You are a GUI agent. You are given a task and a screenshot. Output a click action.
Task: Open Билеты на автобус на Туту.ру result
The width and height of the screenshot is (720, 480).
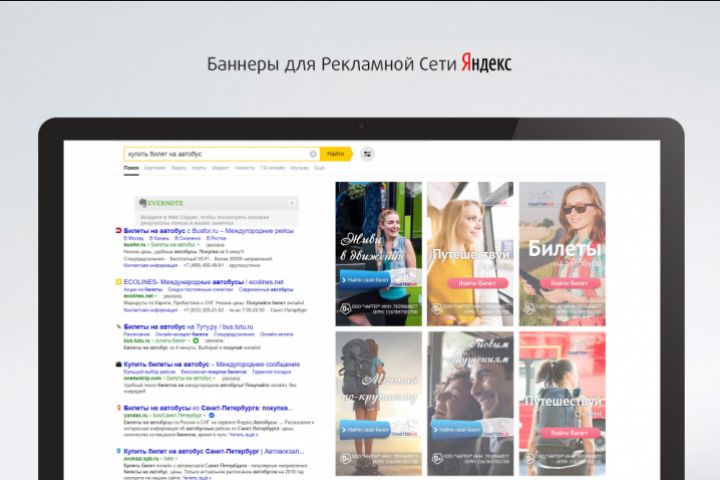tap(188, 327)
